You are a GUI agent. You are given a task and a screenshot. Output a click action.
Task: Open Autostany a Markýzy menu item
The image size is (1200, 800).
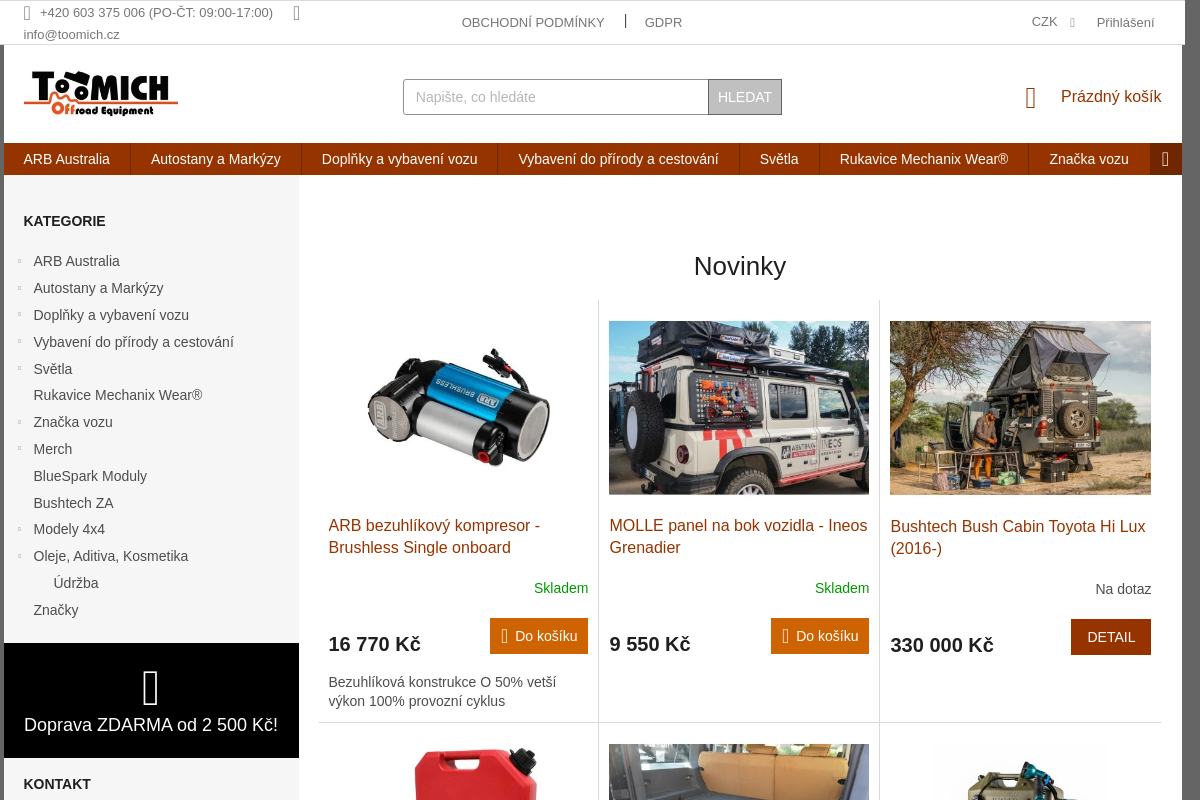click(x=215, y=159)
